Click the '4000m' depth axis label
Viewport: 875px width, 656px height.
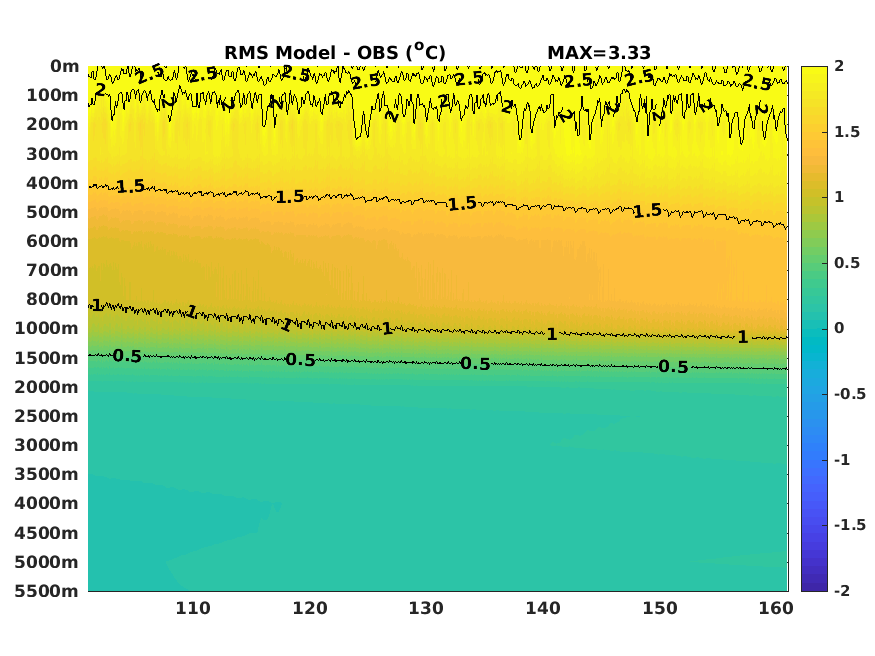(x=47, y=503)
